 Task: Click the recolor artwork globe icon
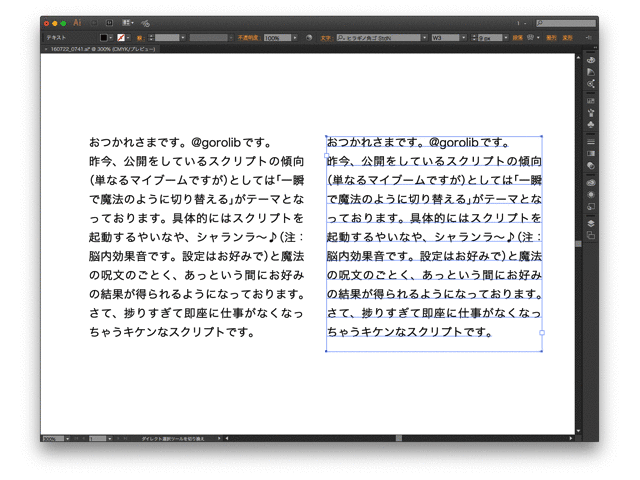point(309,38)
